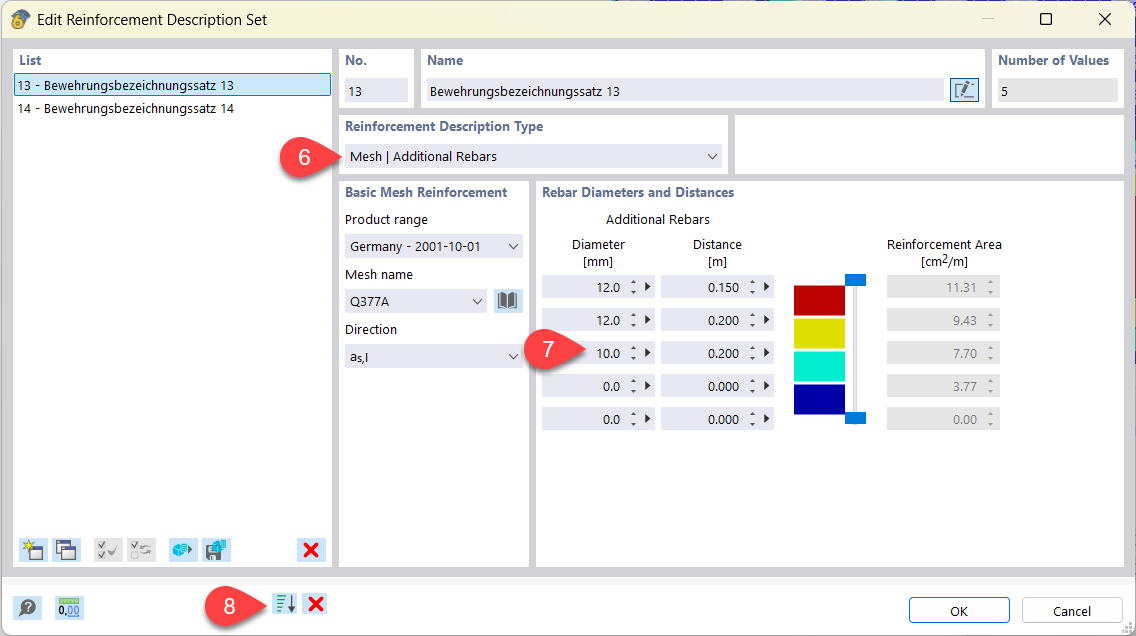The height and width of the screenshot is (636, 1136).
Task: Click arrow next to third-row distance 0.200
Action: pyautogui.click(x=767, y=353)
